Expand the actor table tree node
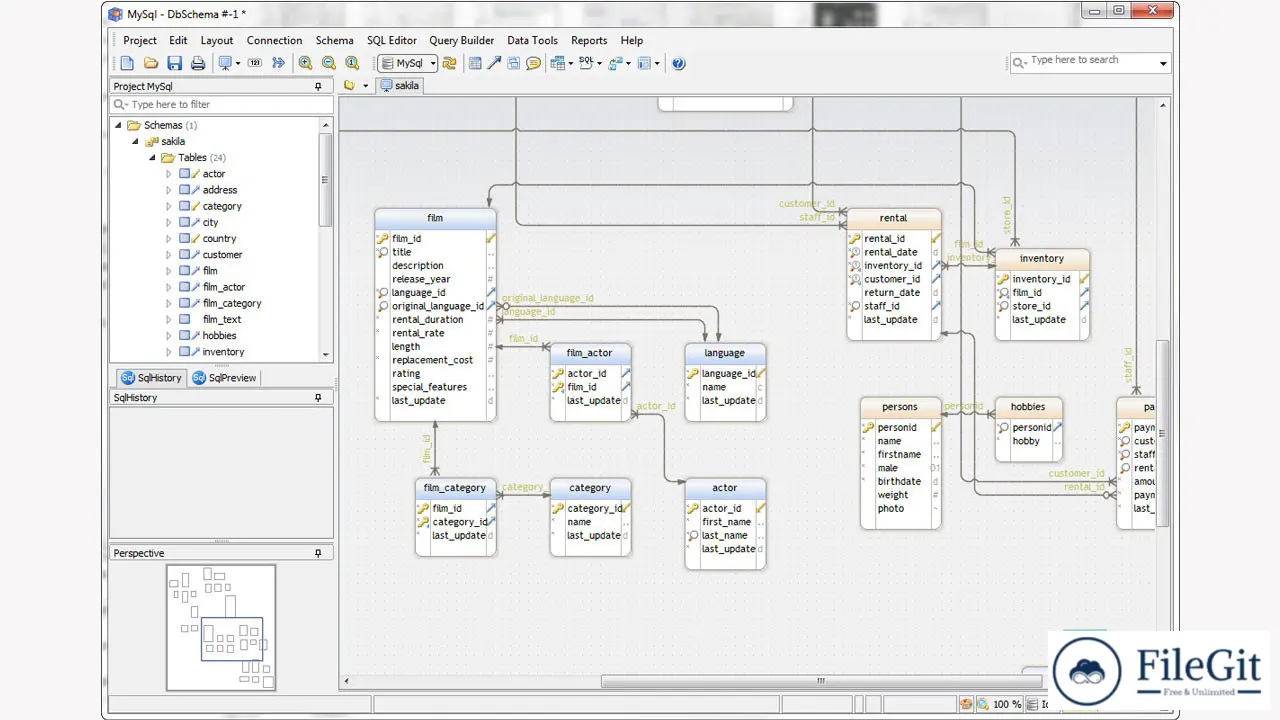The height and width of the screenshot is (720, 1280). coord(169,174)
